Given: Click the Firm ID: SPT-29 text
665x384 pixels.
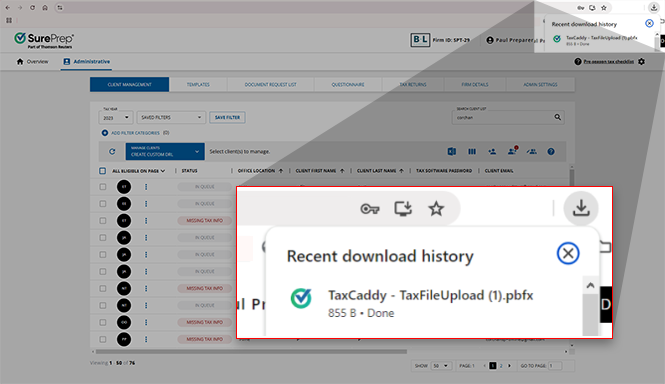Looking at the screenshot, I should [x=451, y=40].
